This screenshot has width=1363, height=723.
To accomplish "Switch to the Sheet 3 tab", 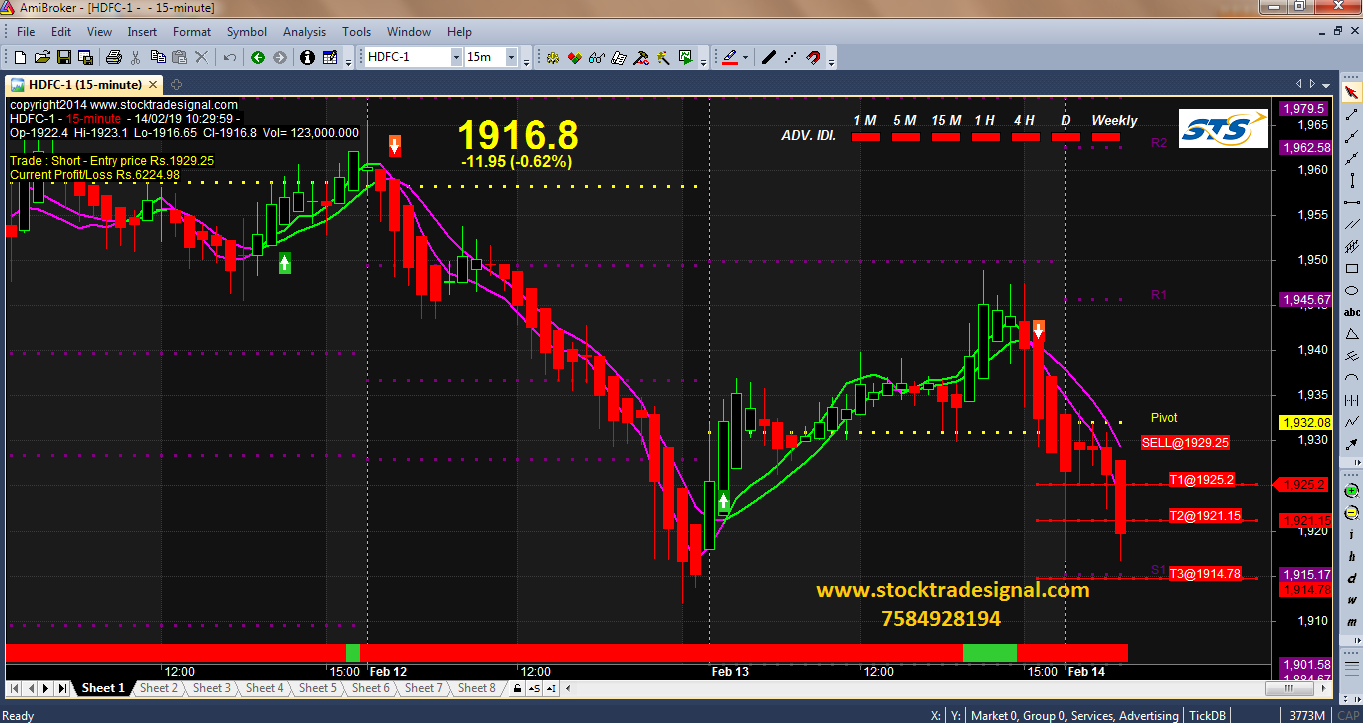I will (x=212, y=688).
